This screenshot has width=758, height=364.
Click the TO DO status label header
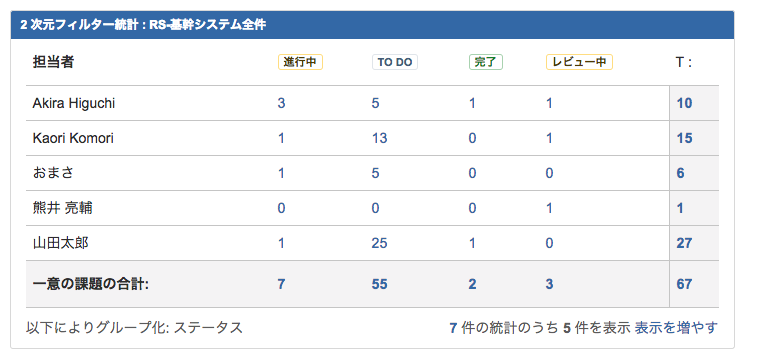[x=394, y=62]
